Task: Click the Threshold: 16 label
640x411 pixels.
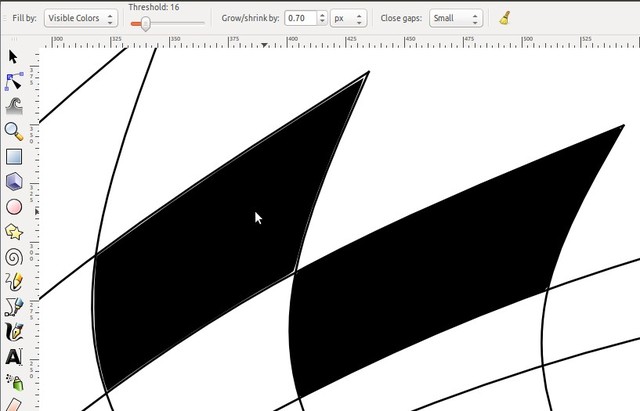Action: pos(153,7)
